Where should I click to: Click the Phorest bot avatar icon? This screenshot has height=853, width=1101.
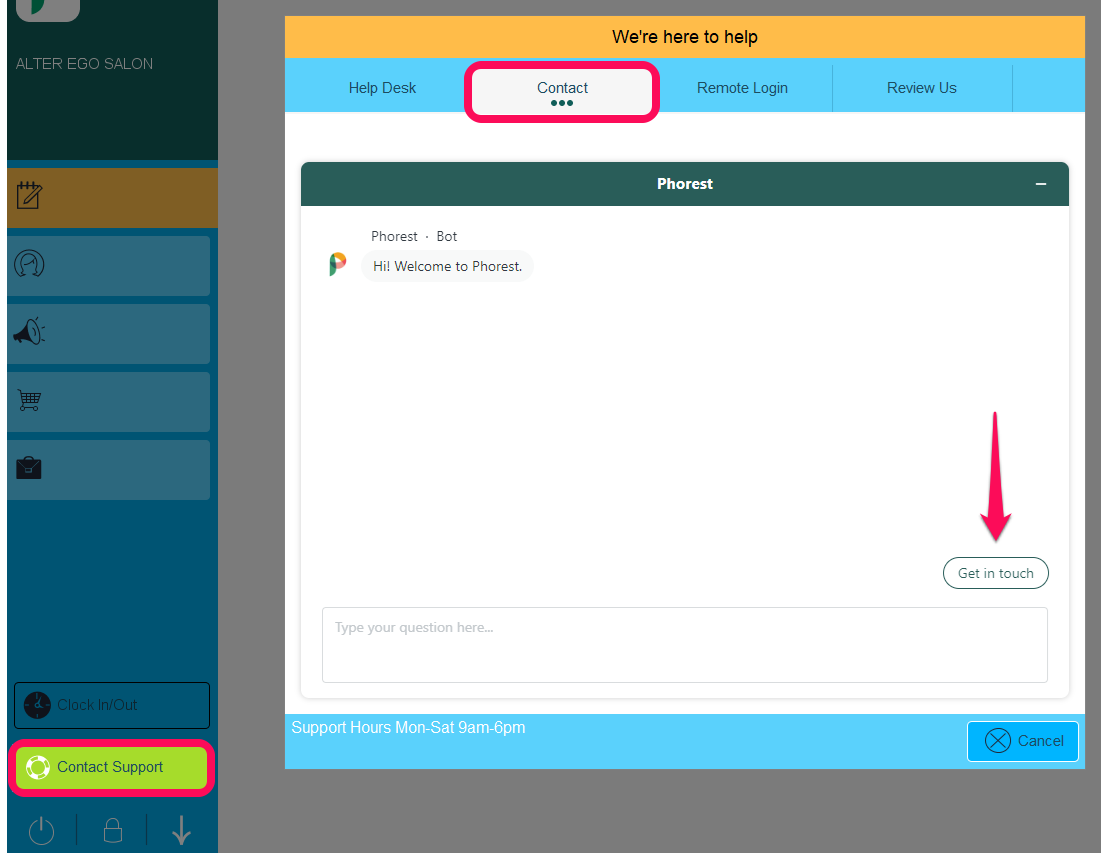click(x=338, y=264)
